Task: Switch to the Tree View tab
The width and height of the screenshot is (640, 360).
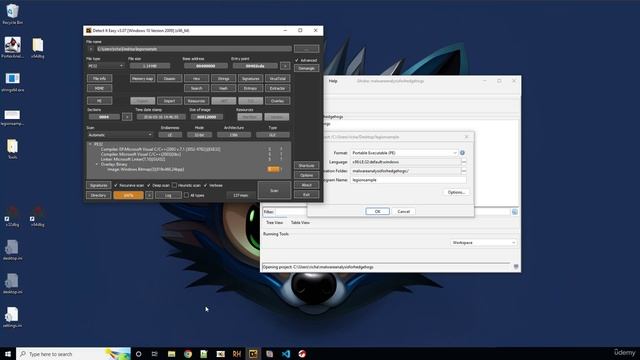Action: click(x=274, y=222)
